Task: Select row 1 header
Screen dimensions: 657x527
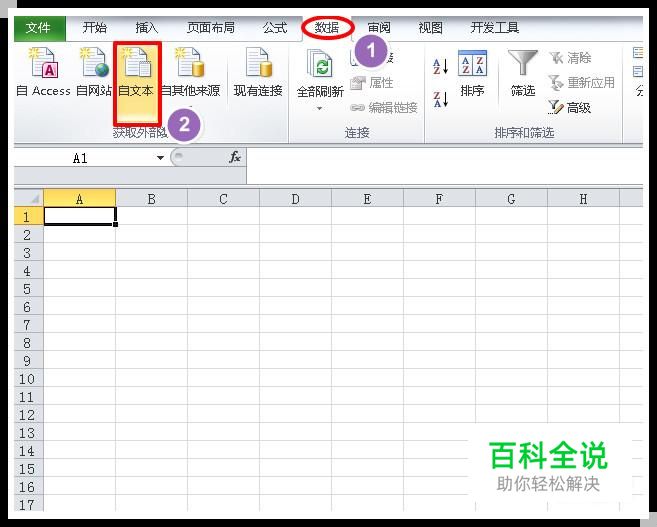Action: click(28, 216)
